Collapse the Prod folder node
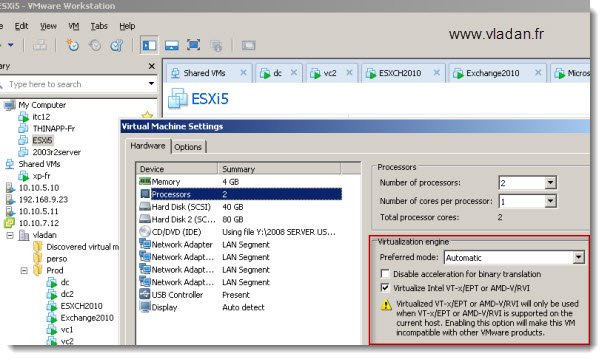Viewport: 605px width, 360px height. point(24,270)
